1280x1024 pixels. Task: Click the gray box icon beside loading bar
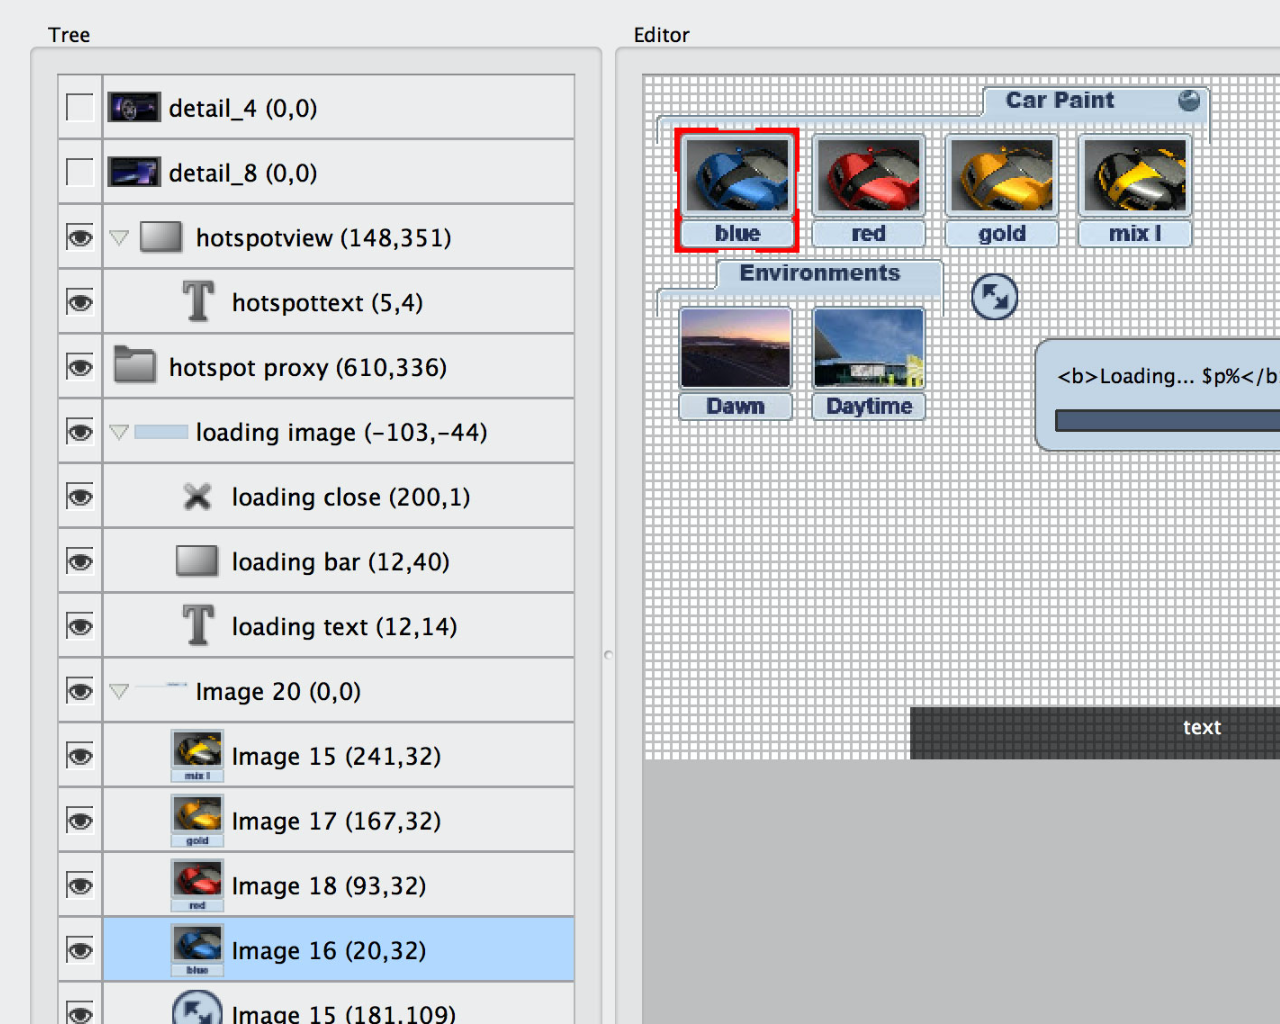pyautogui.click(x=197, y=560)
